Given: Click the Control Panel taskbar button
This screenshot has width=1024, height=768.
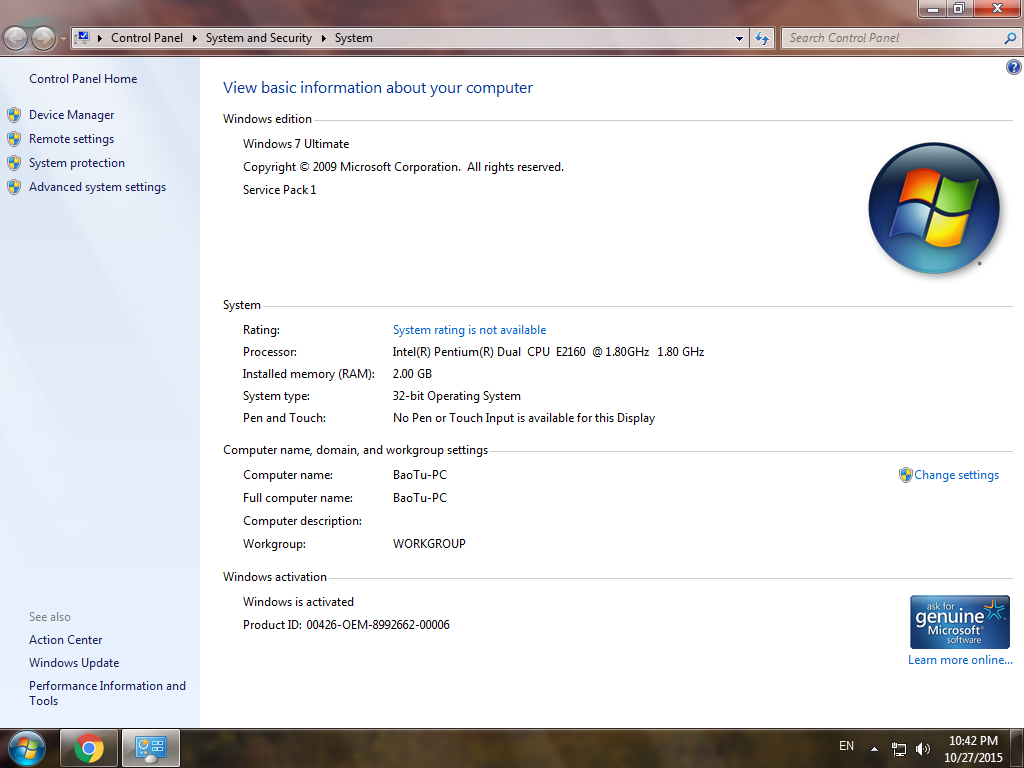Looking at the screenshot, I should [x=151, y=748].
